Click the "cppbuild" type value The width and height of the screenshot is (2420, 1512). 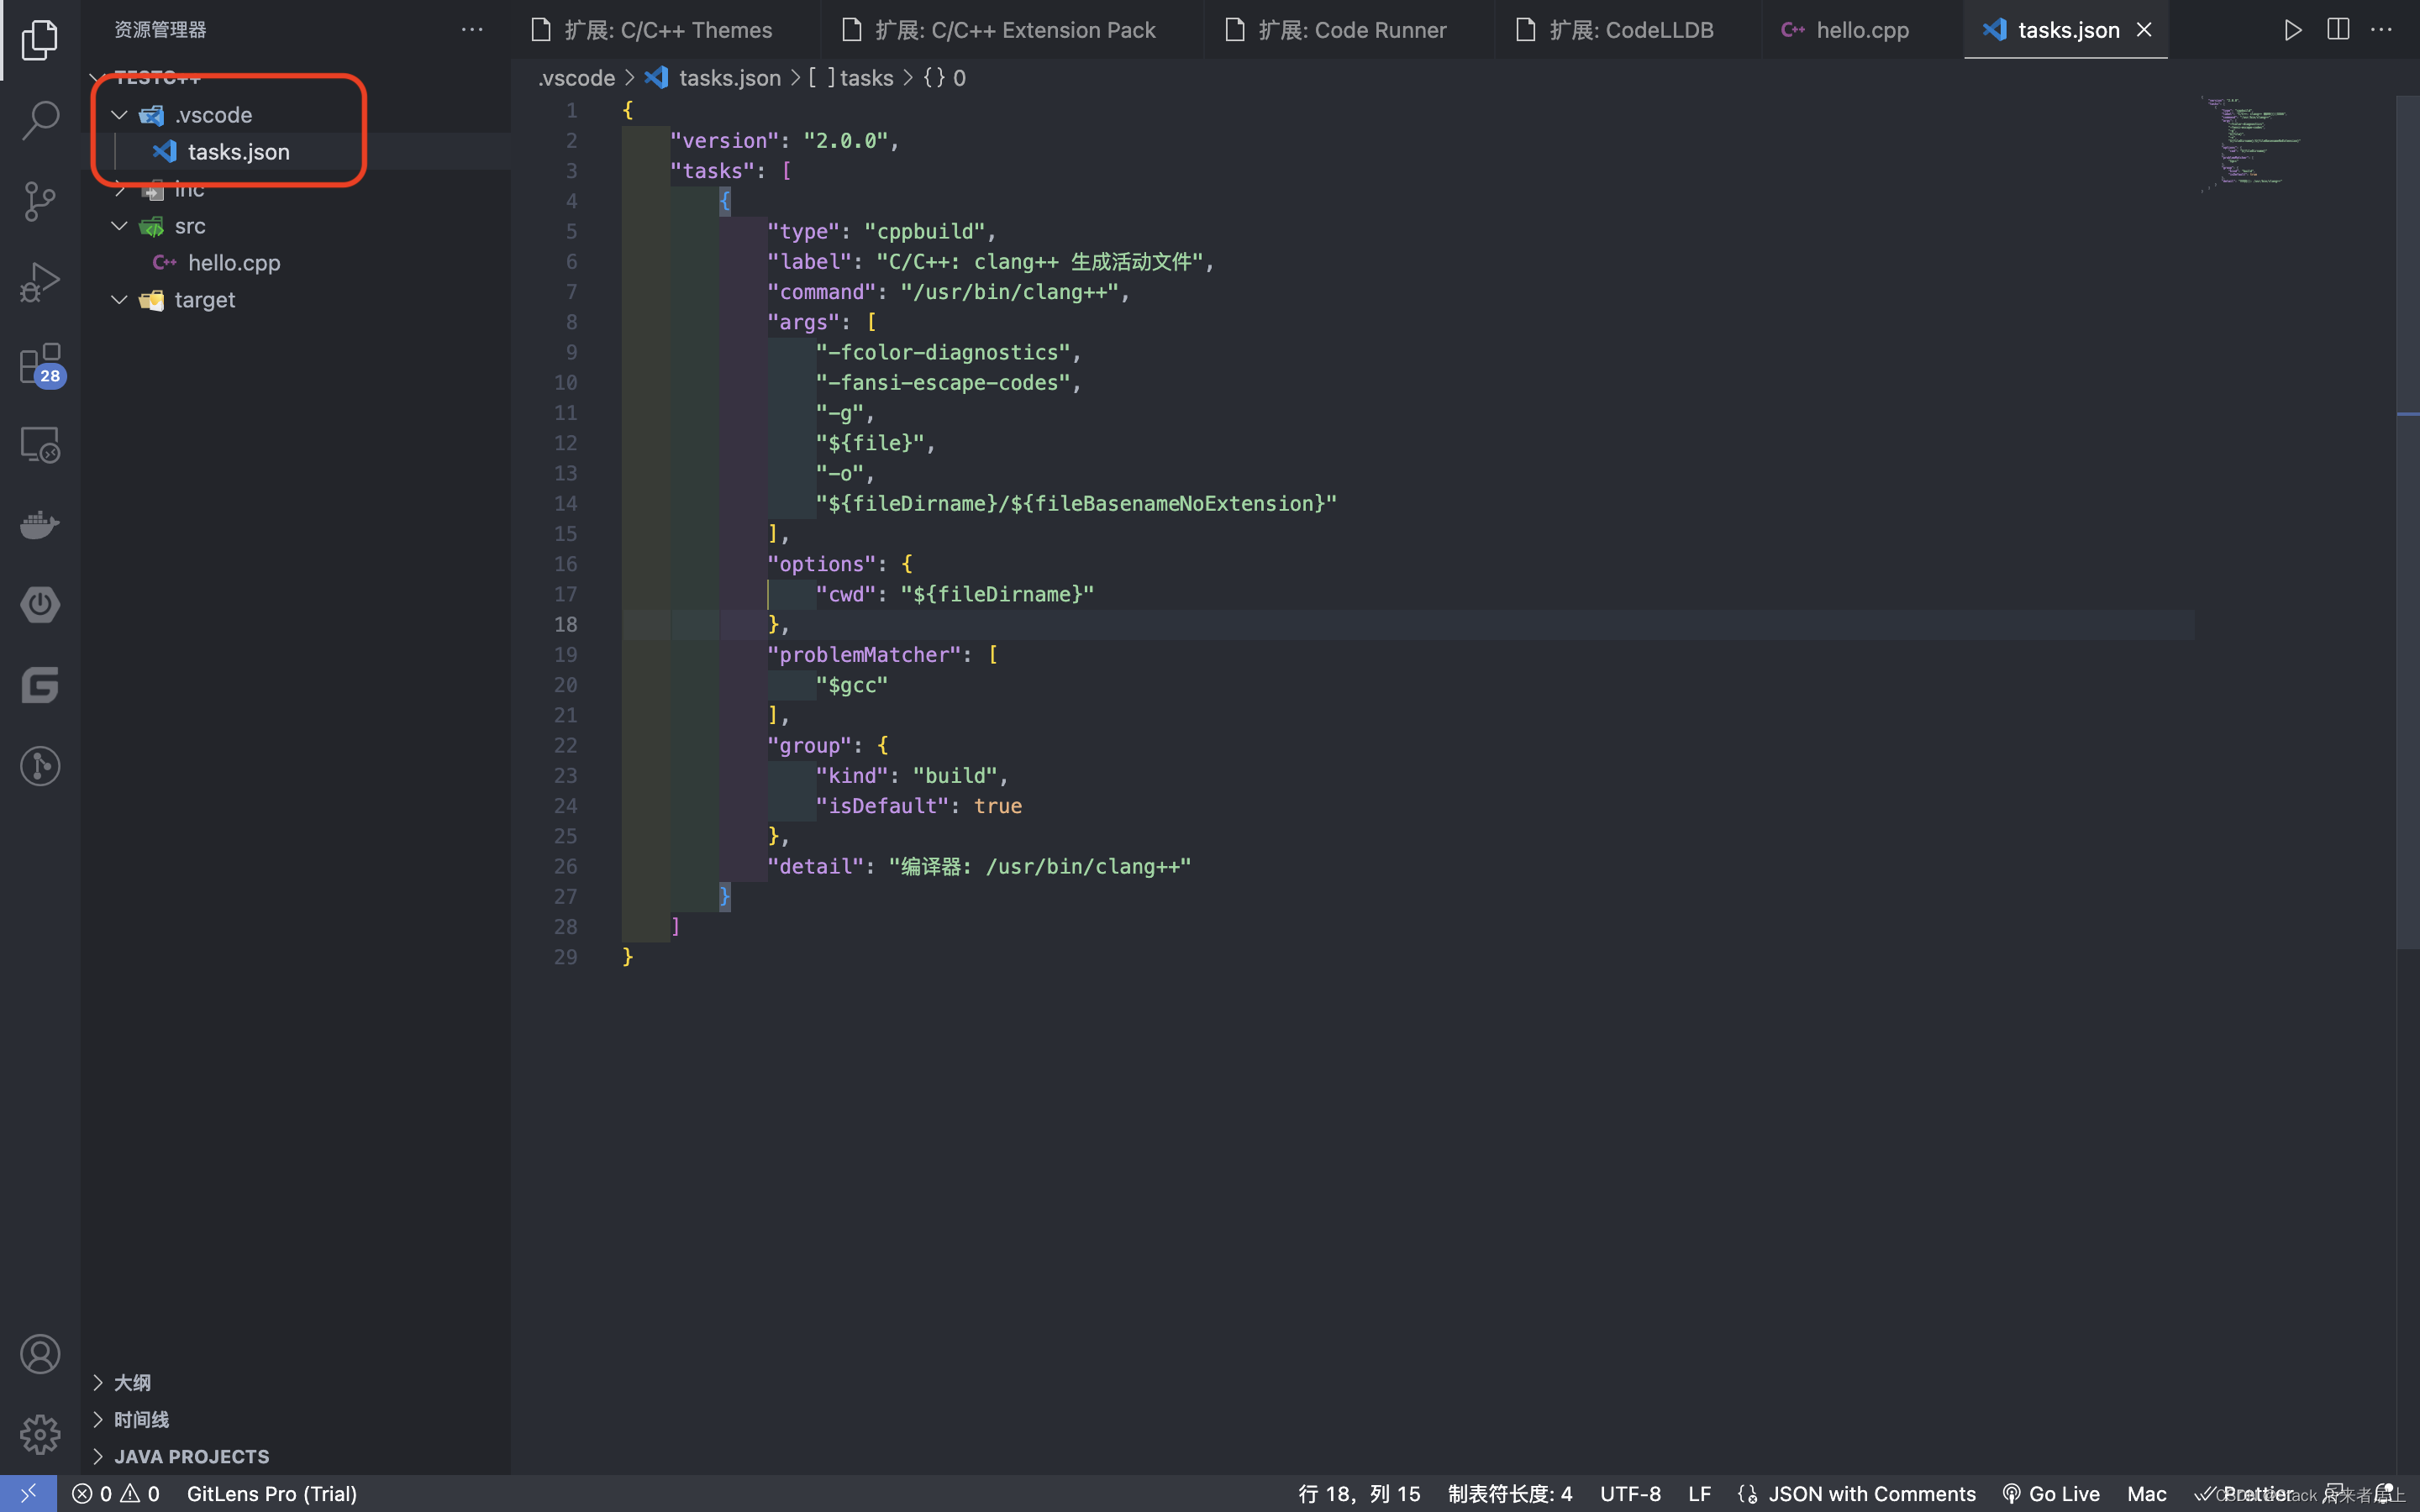924,231
